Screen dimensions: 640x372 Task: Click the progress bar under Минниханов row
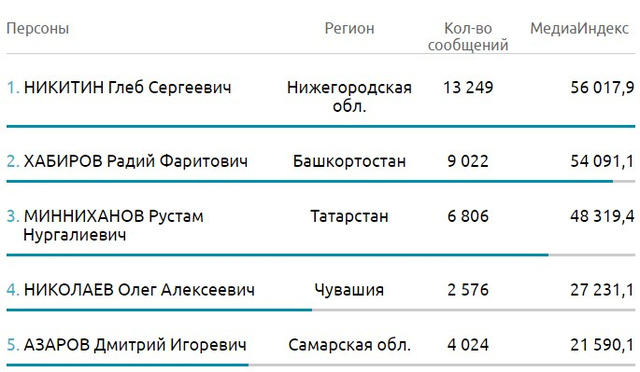[x=321, y=255]
